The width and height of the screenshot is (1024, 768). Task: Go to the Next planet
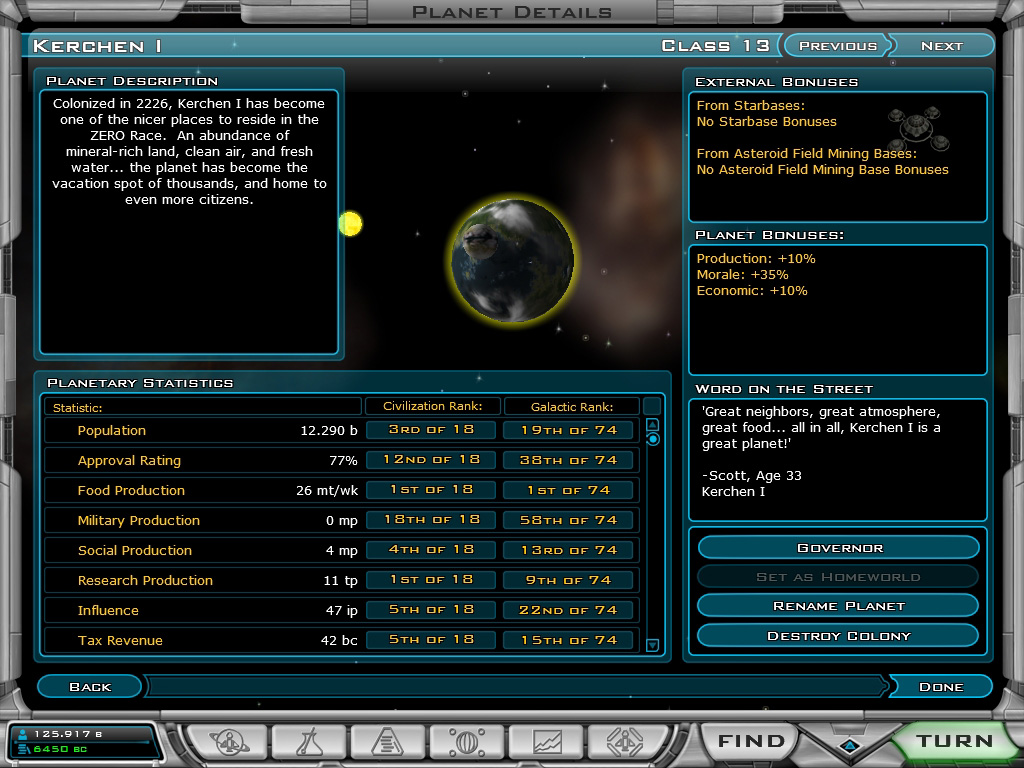941,46
